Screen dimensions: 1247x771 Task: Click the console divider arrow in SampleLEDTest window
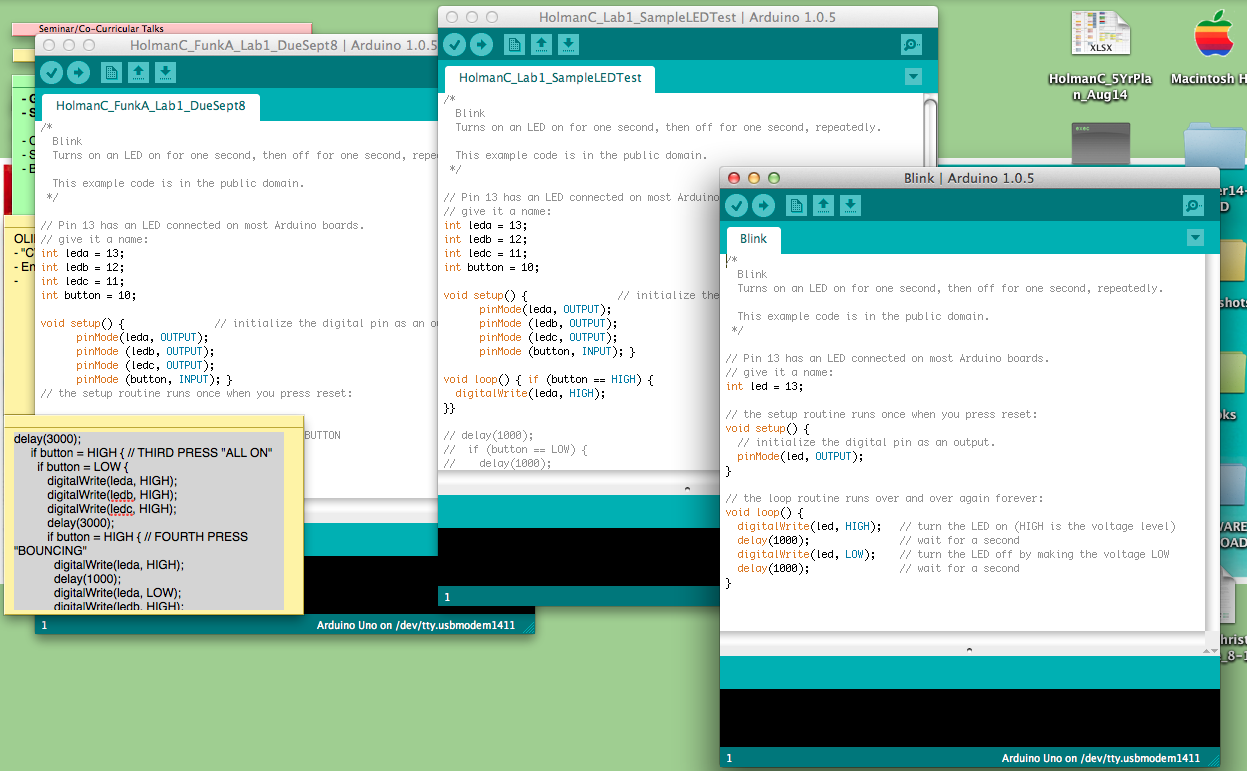coord(687,488)
